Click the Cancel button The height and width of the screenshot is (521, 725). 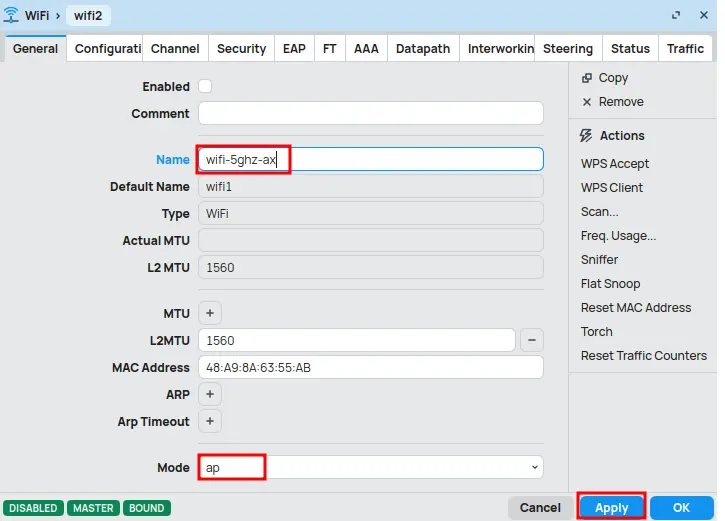click(539, 508)
